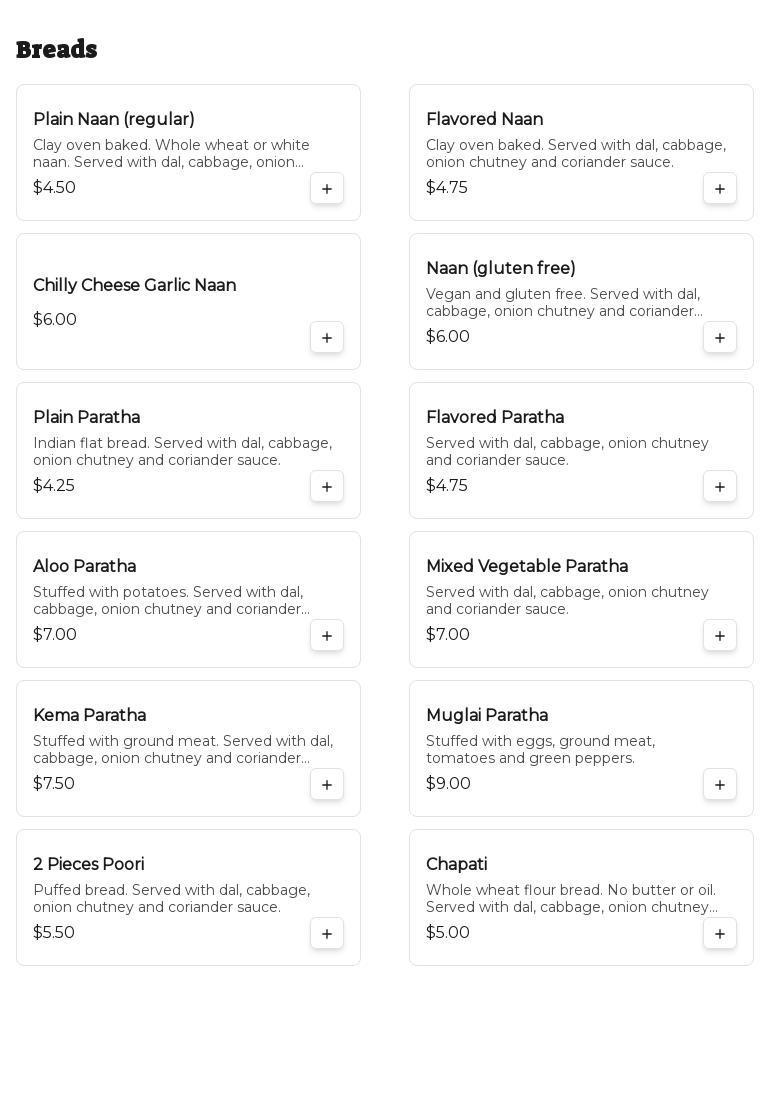Add Muglai Paratha via plus icon

(x=720, y=784)
